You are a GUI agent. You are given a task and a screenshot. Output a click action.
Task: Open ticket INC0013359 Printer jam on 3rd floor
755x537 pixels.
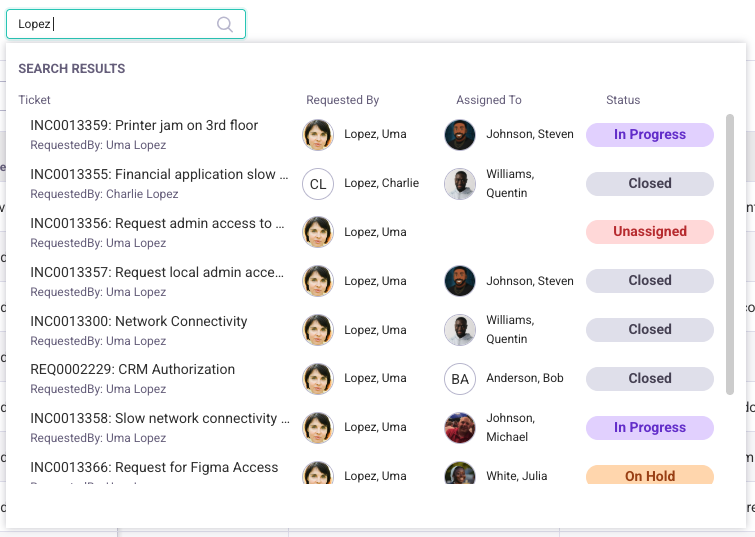click(x=144, y=126)
